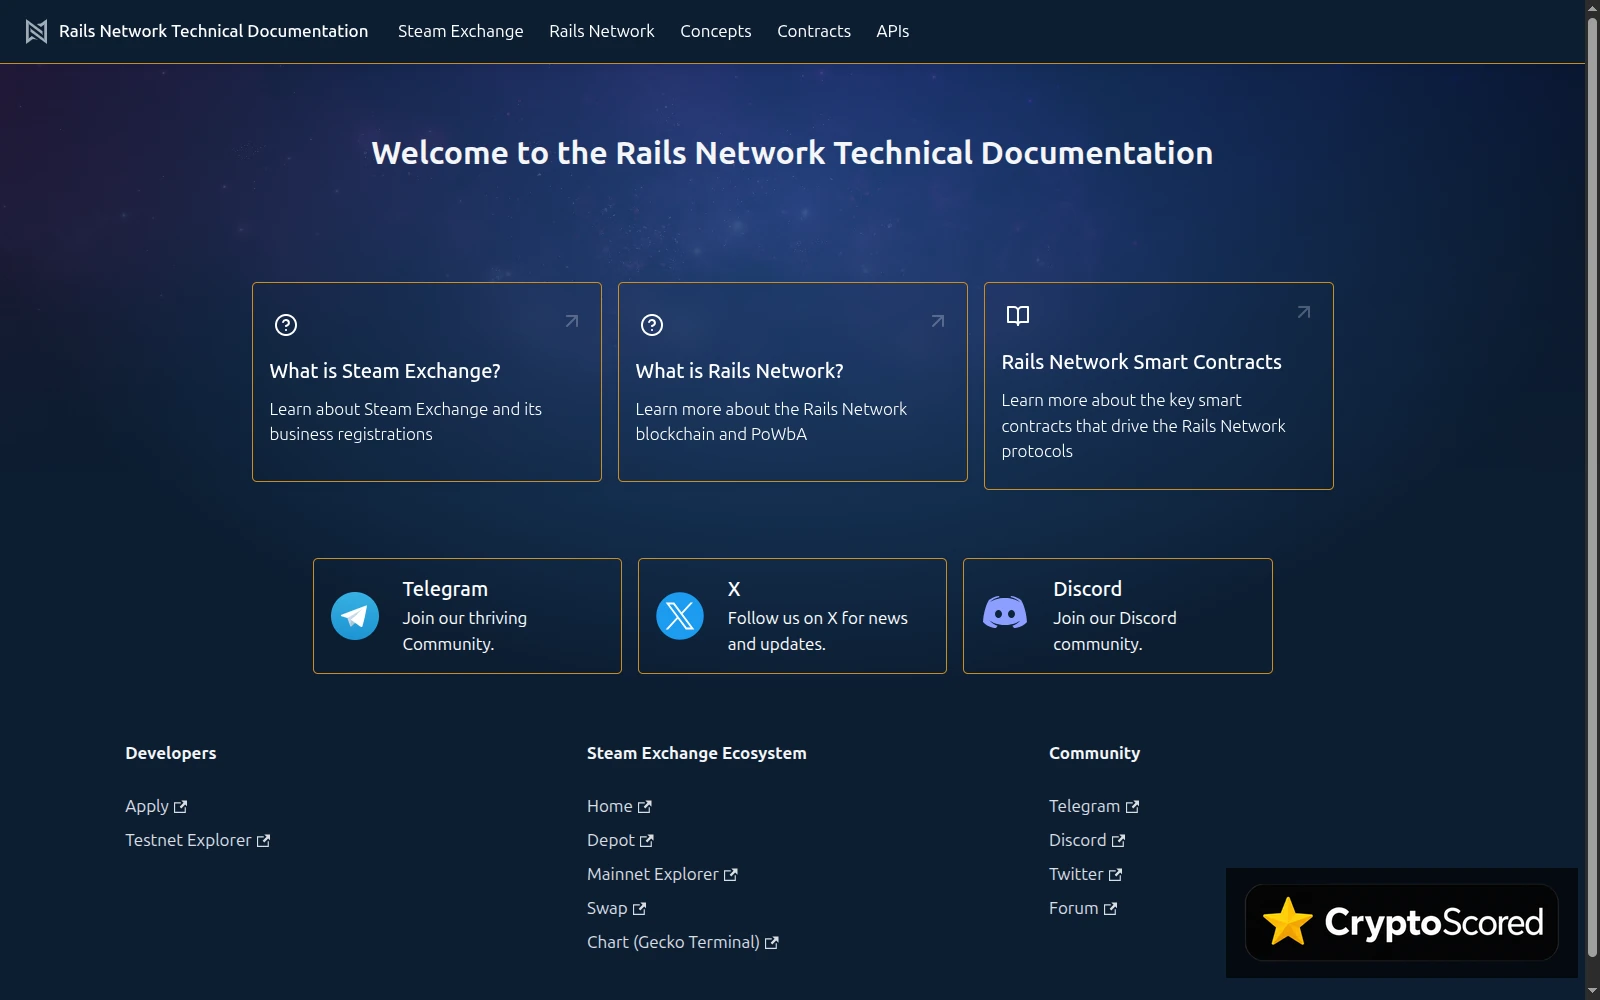Open Rails Network Smart Contracts heading
Screen dimensions: 1600x1000
point(1141,362)
